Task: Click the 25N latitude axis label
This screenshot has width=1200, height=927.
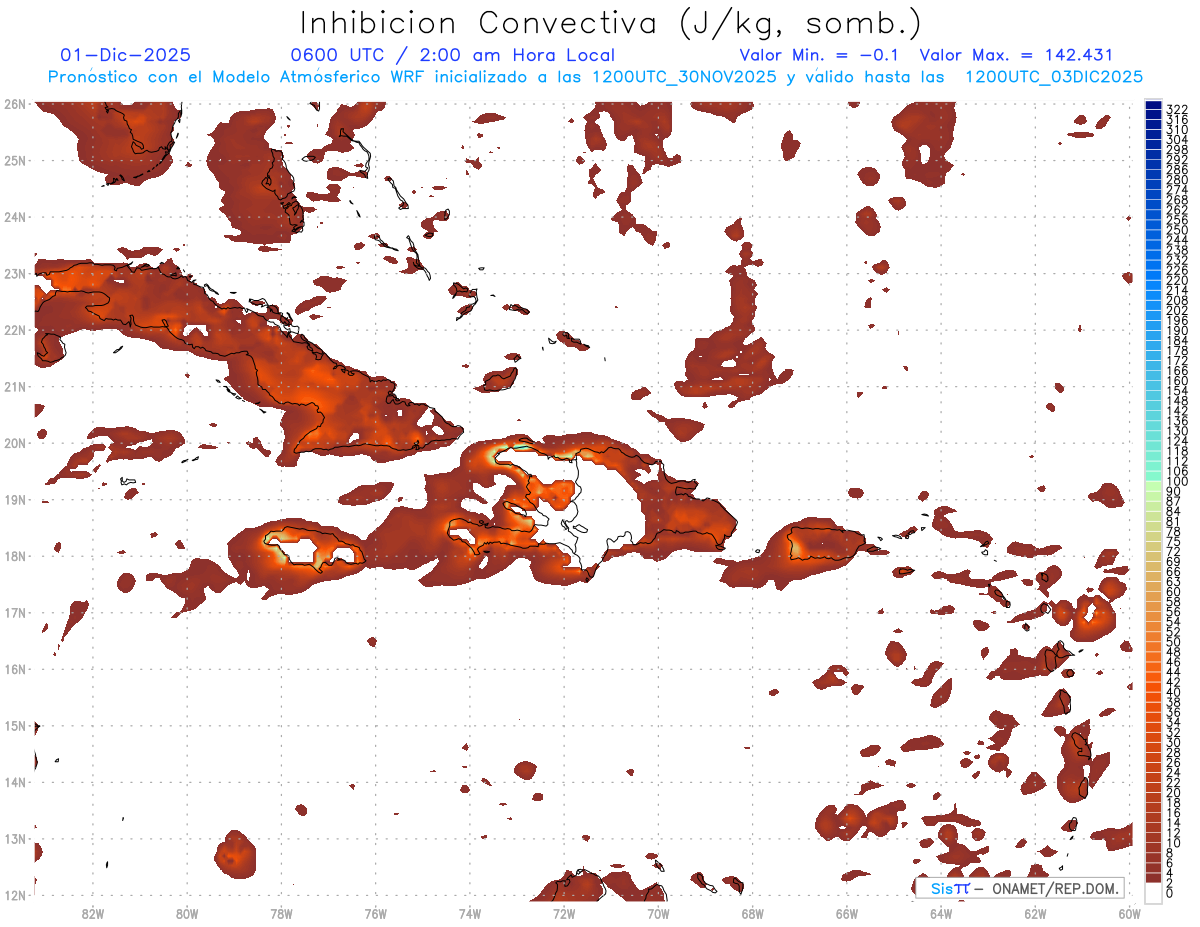Action: 14,160
